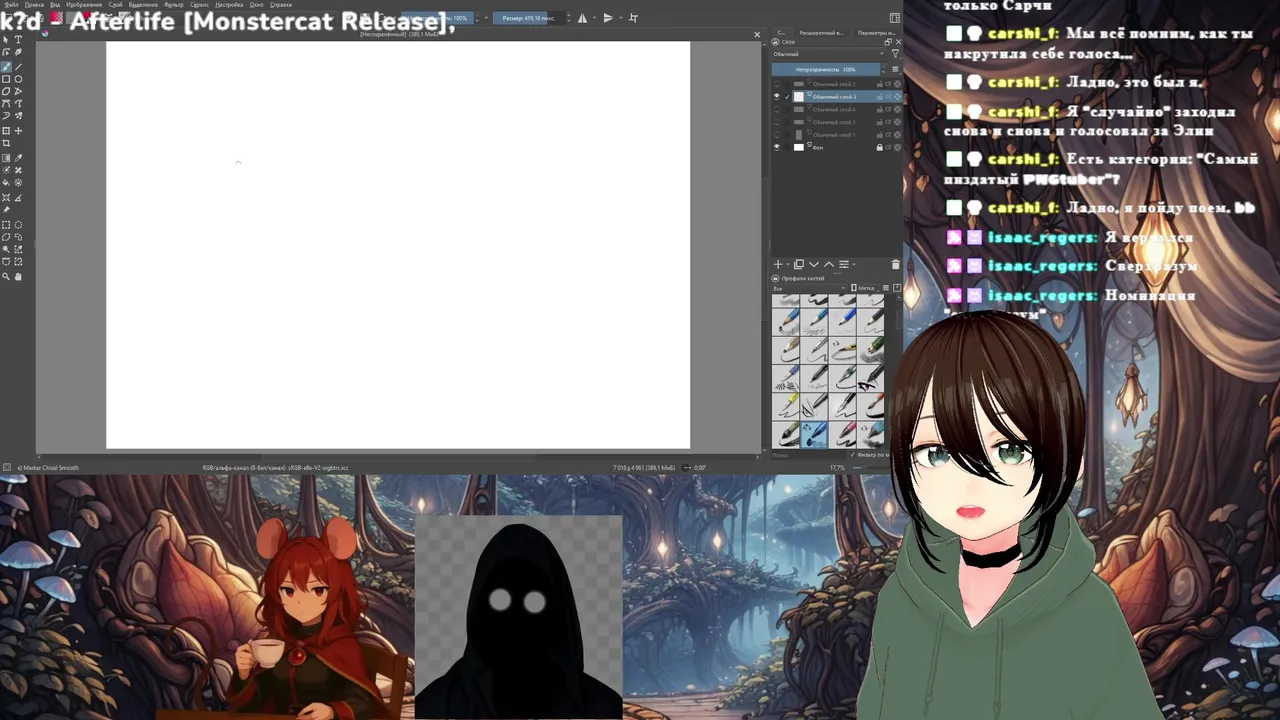Expand the add-layer type arrow

[x=788, y=264]
